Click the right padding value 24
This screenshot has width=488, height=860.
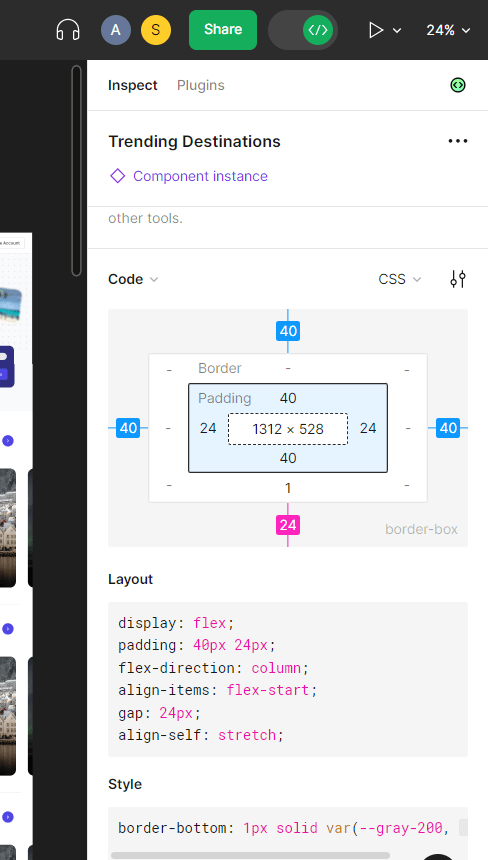click(368, 428)
